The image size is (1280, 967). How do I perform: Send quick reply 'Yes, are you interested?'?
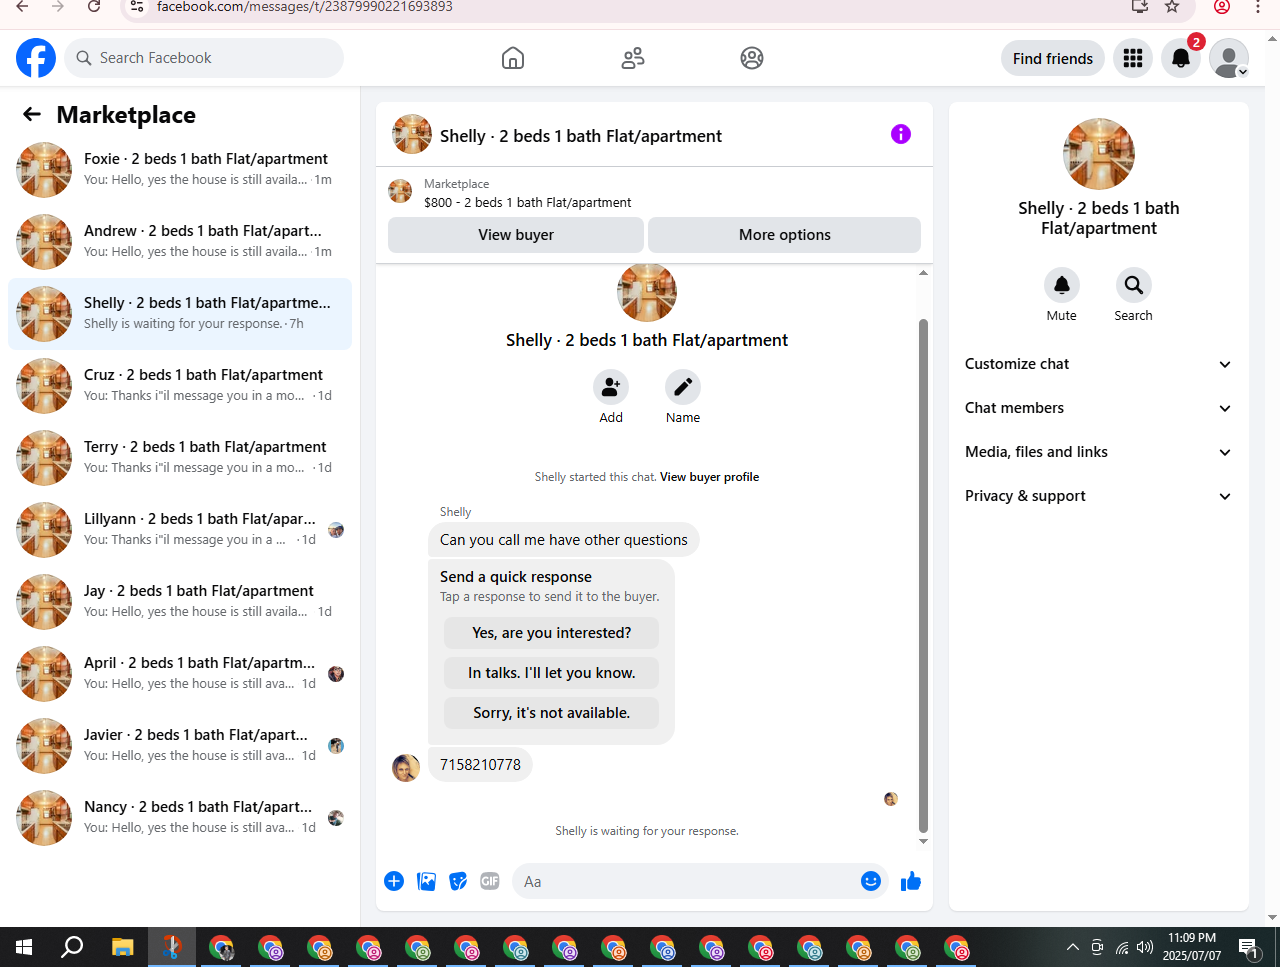551,633
